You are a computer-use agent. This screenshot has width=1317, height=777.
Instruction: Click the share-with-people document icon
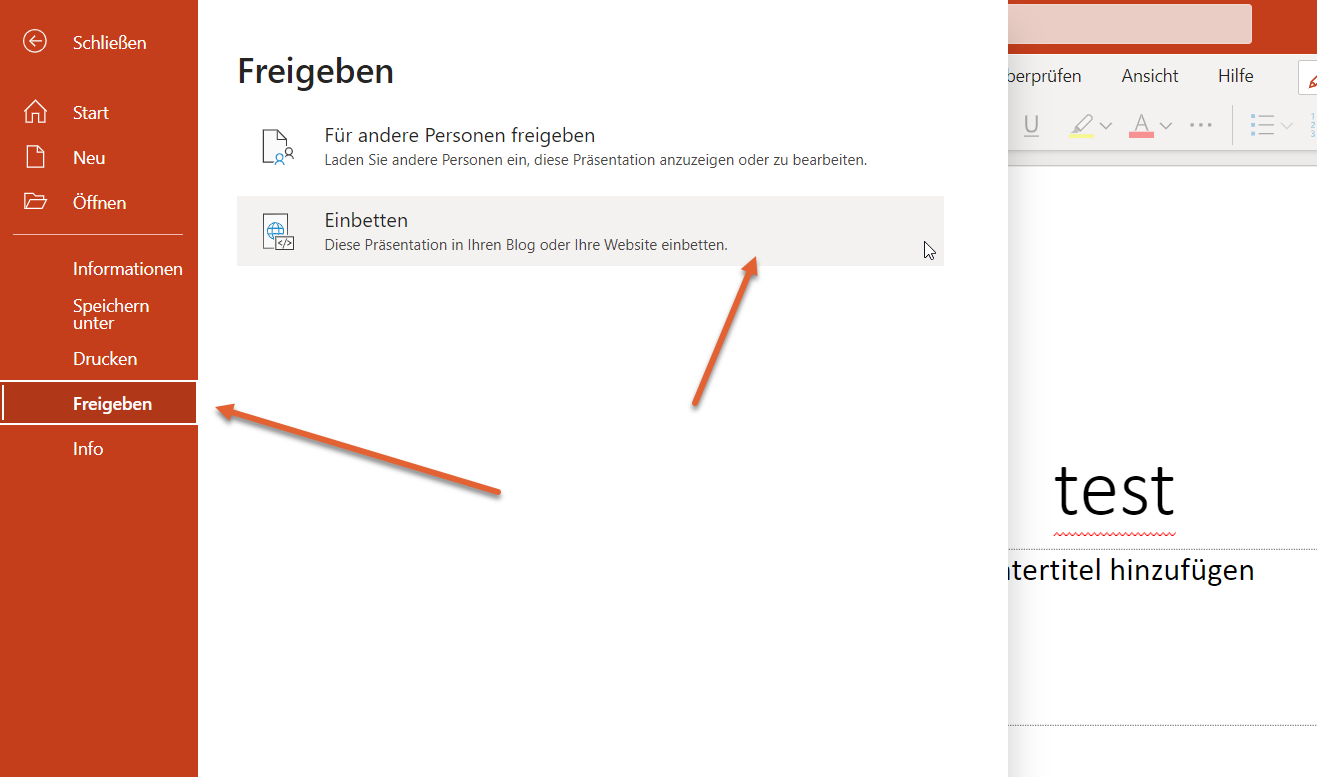click(x=277, y=146)
